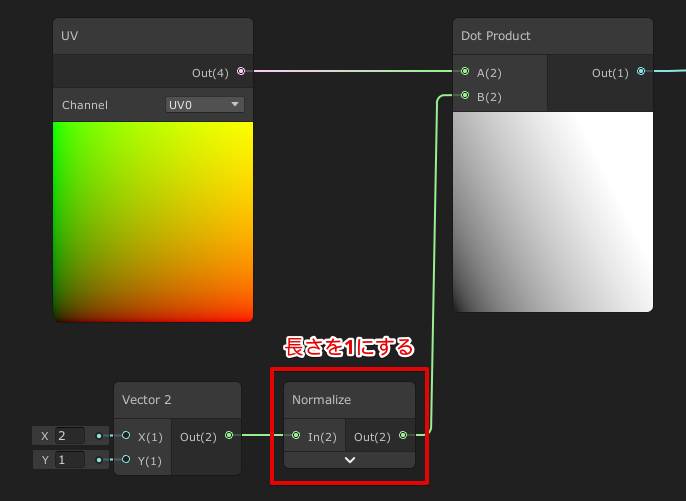This screenshot has width=686, height=501.
Task: Click Dot Product Out(1) output port
Action: pyautogui.click(x=641, y=71)
